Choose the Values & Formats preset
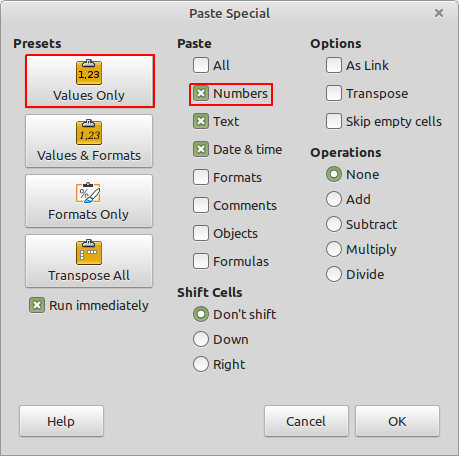459x456 pixels. 89,141
